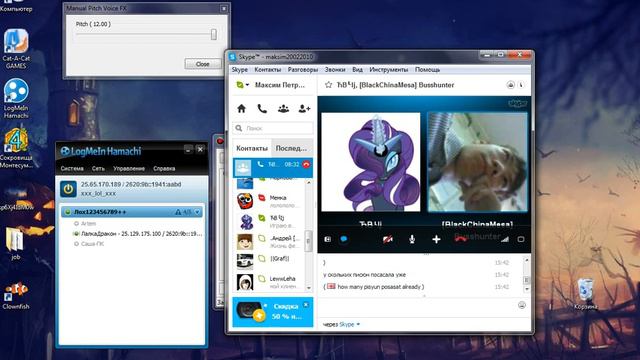Toggle the chat bubble in the call bar
Screen dimensions: 640x360
pyautogui.click(x=344, y=239)
